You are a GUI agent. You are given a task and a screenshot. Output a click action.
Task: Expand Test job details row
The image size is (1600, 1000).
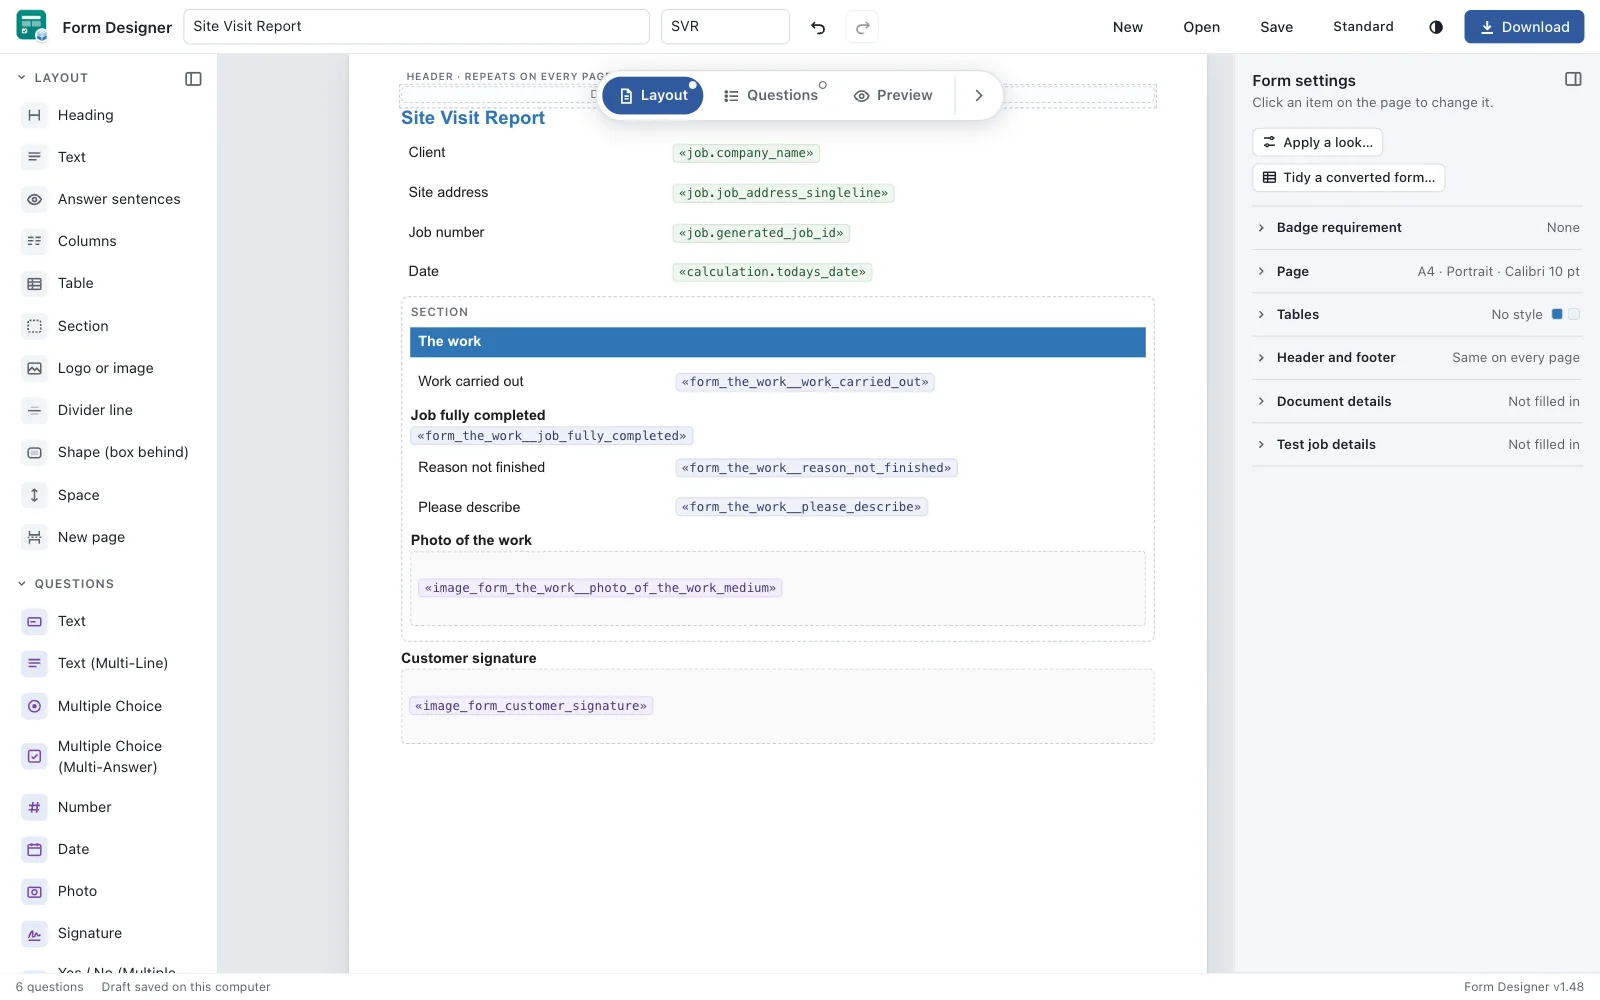[x=1417, y=444]
